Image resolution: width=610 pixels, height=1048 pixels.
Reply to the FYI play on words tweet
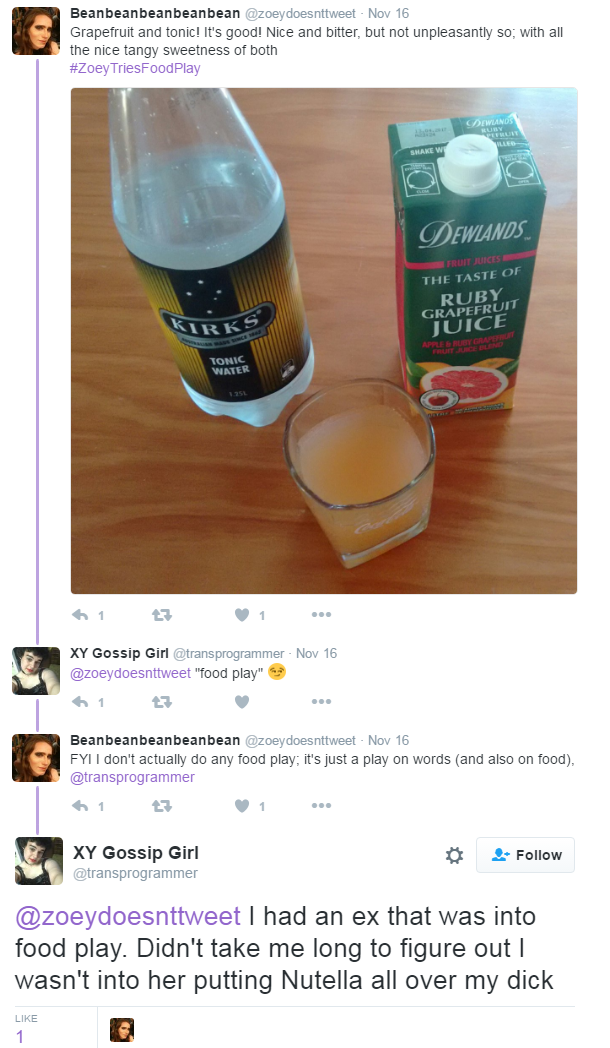click(80, 806)
